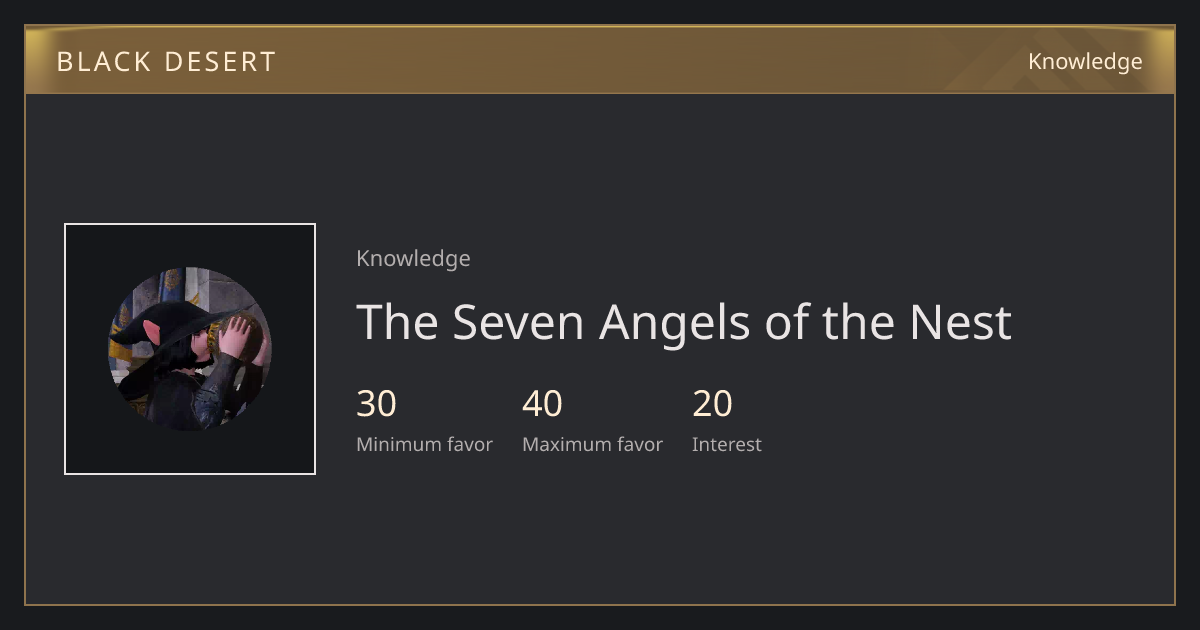Select The Seven Angels of the Nest title

(684, 323)
